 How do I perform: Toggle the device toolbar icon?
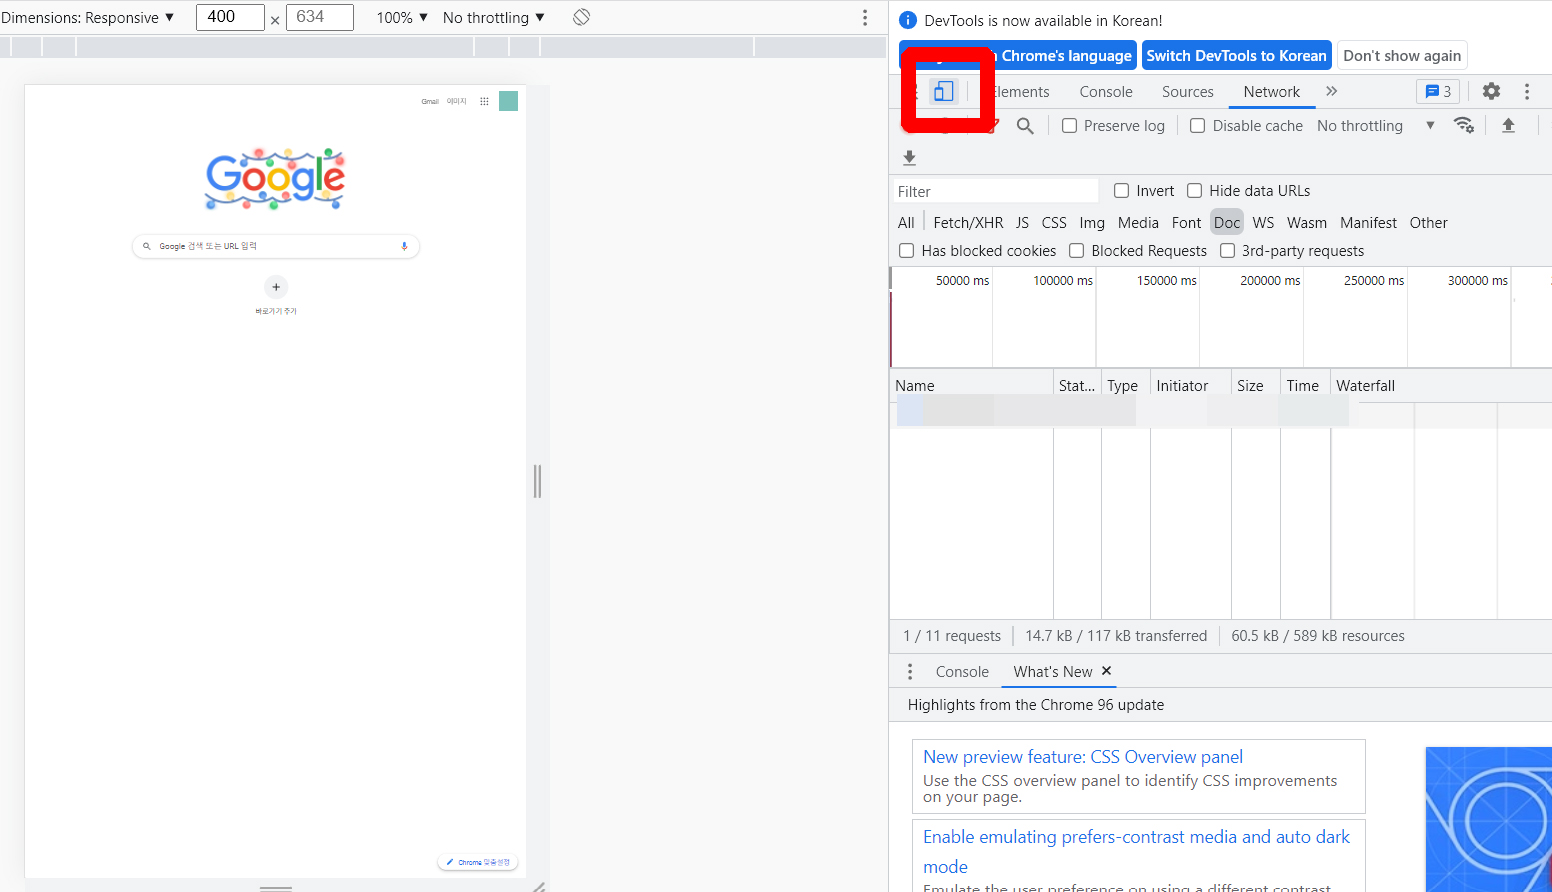[943, 92]
